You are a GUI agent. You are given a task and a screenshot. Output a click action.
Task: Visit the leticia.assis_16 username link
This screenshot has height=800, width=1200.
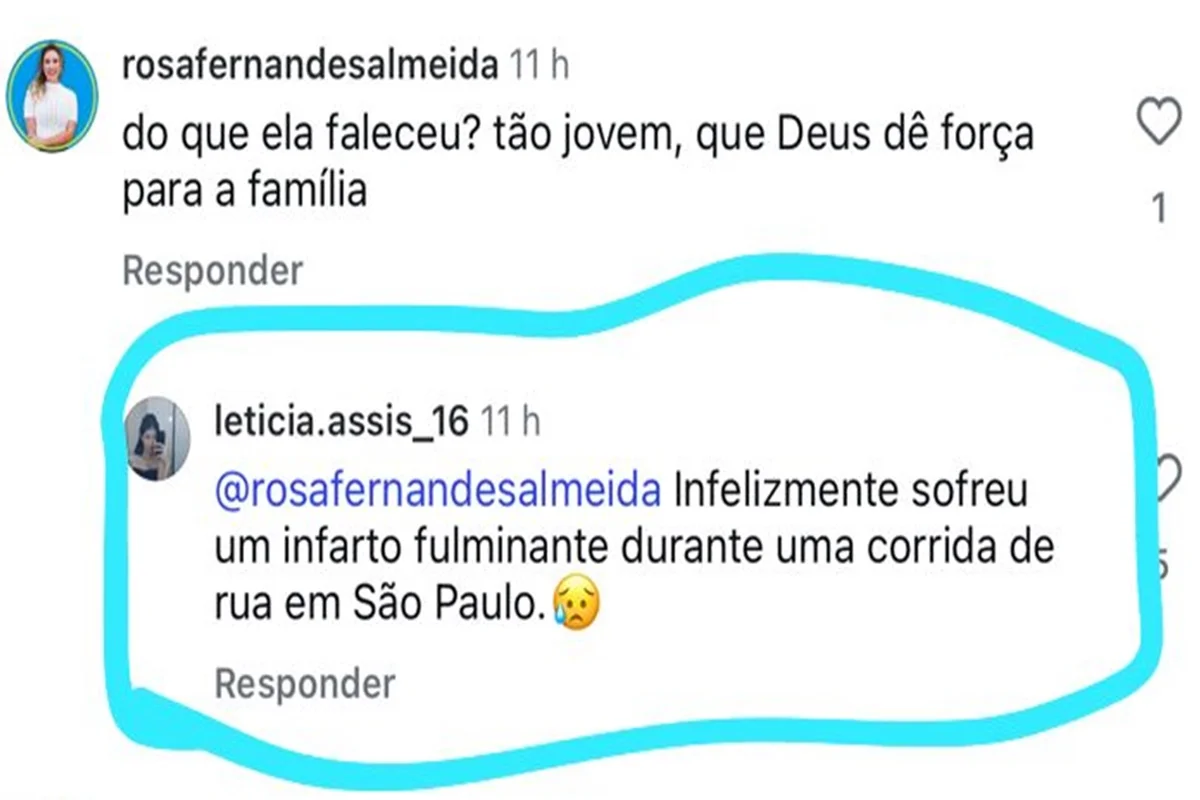click(341, 422)
